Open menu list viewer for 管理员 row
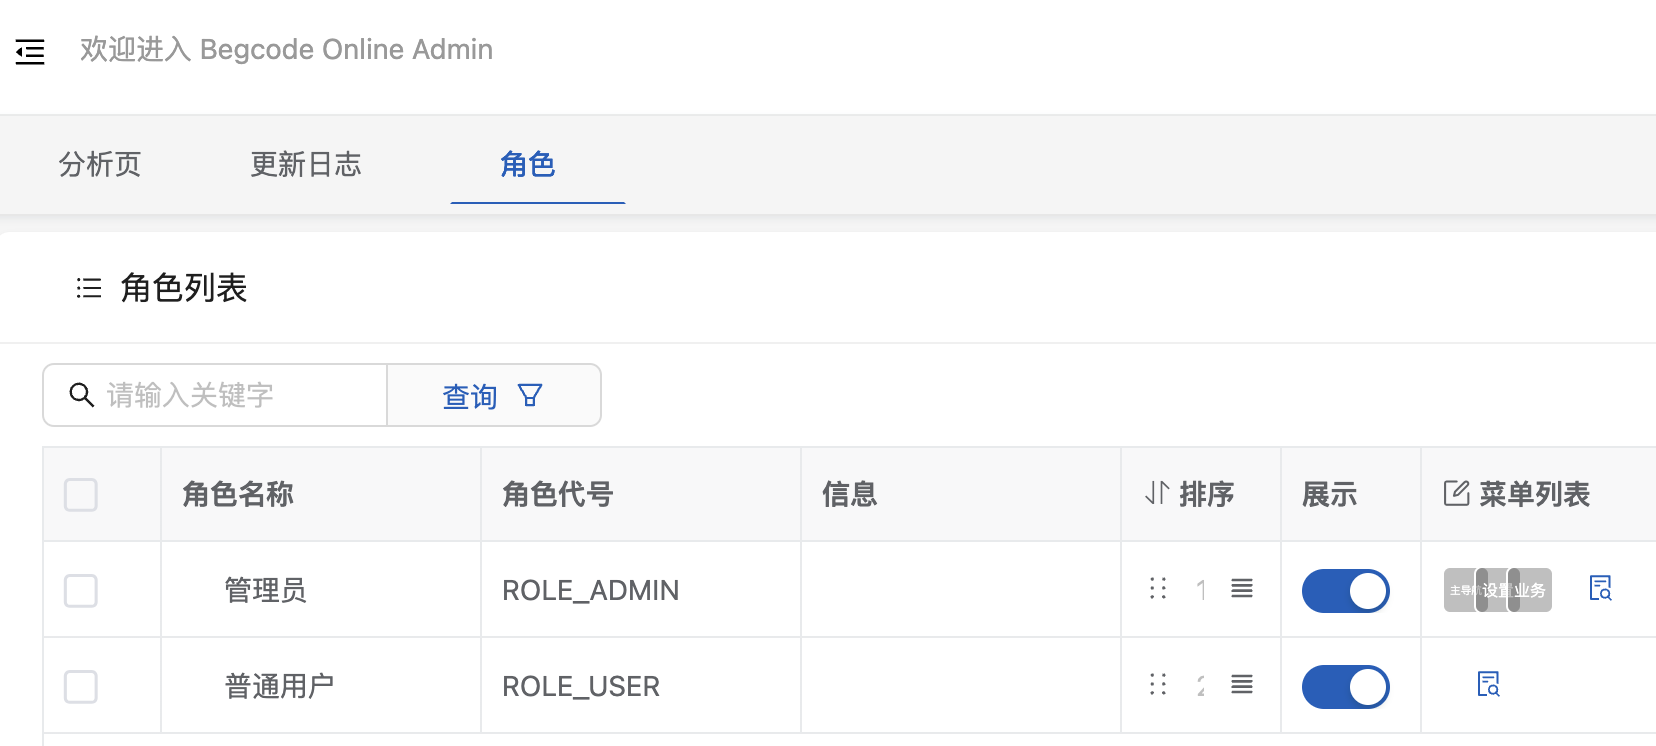The image size is (1656, 746). point(1601,588)
